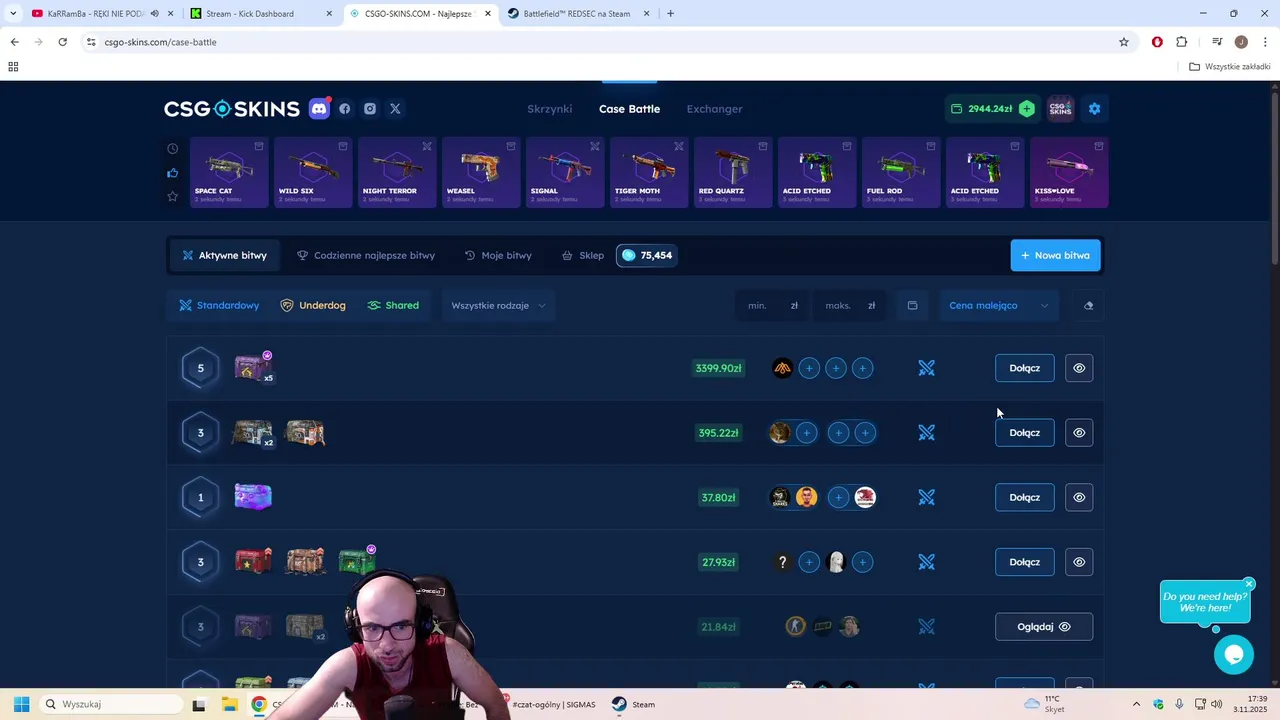Click 'Dołącz' for the 27.93zł battle
The height and width of the screenshot is (720, 1280).
[1025, 562]
